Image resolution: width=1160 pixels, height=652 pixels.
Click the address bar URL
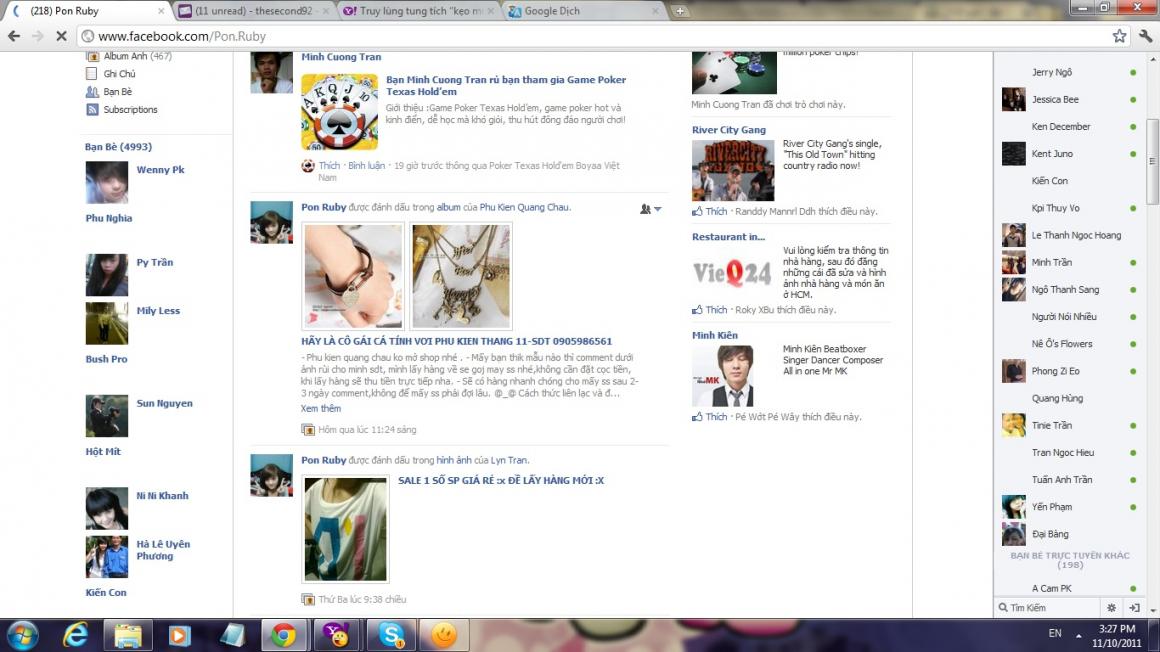pyautogui.click(x=182, y=36)
